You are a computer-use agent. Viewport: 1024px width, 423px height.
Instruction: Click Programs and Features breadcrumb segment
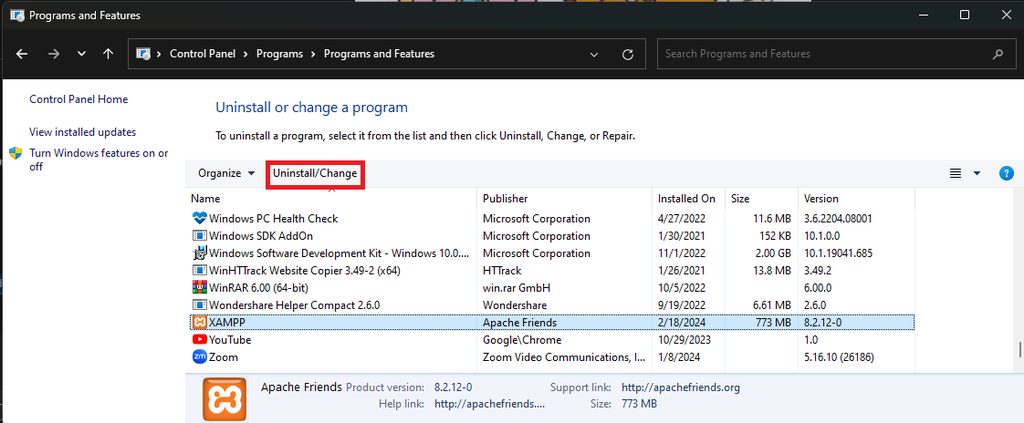pos(379,54)
